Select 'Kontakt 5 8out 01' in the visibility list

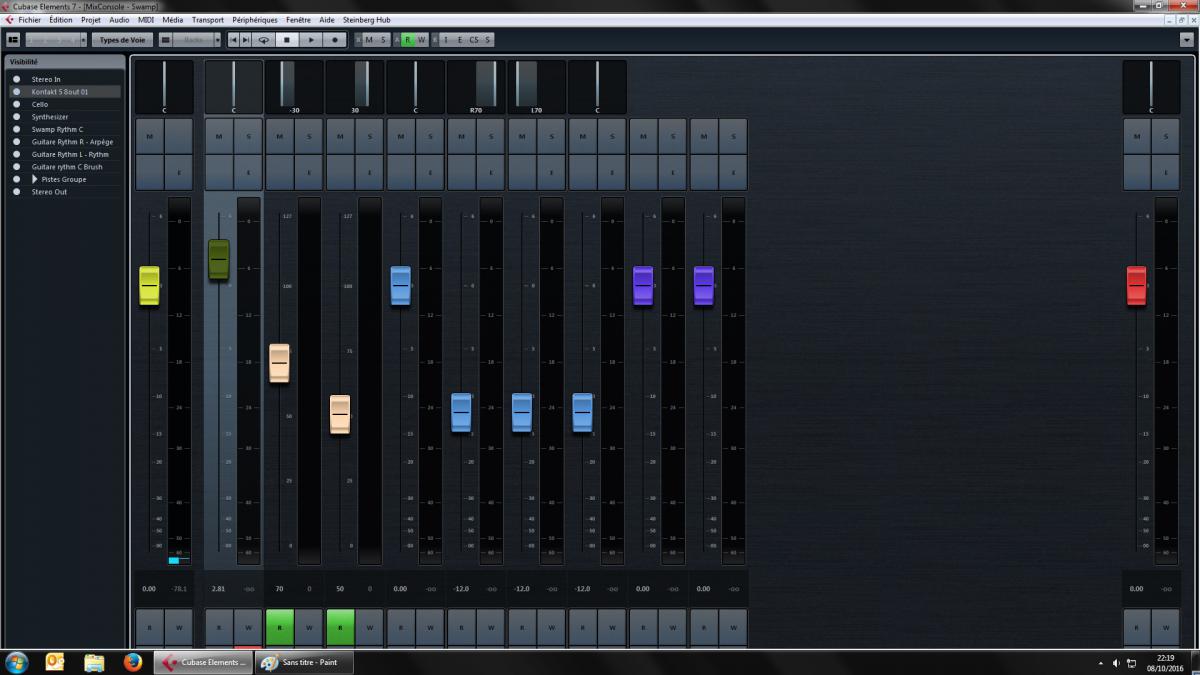tap(65, 92)
